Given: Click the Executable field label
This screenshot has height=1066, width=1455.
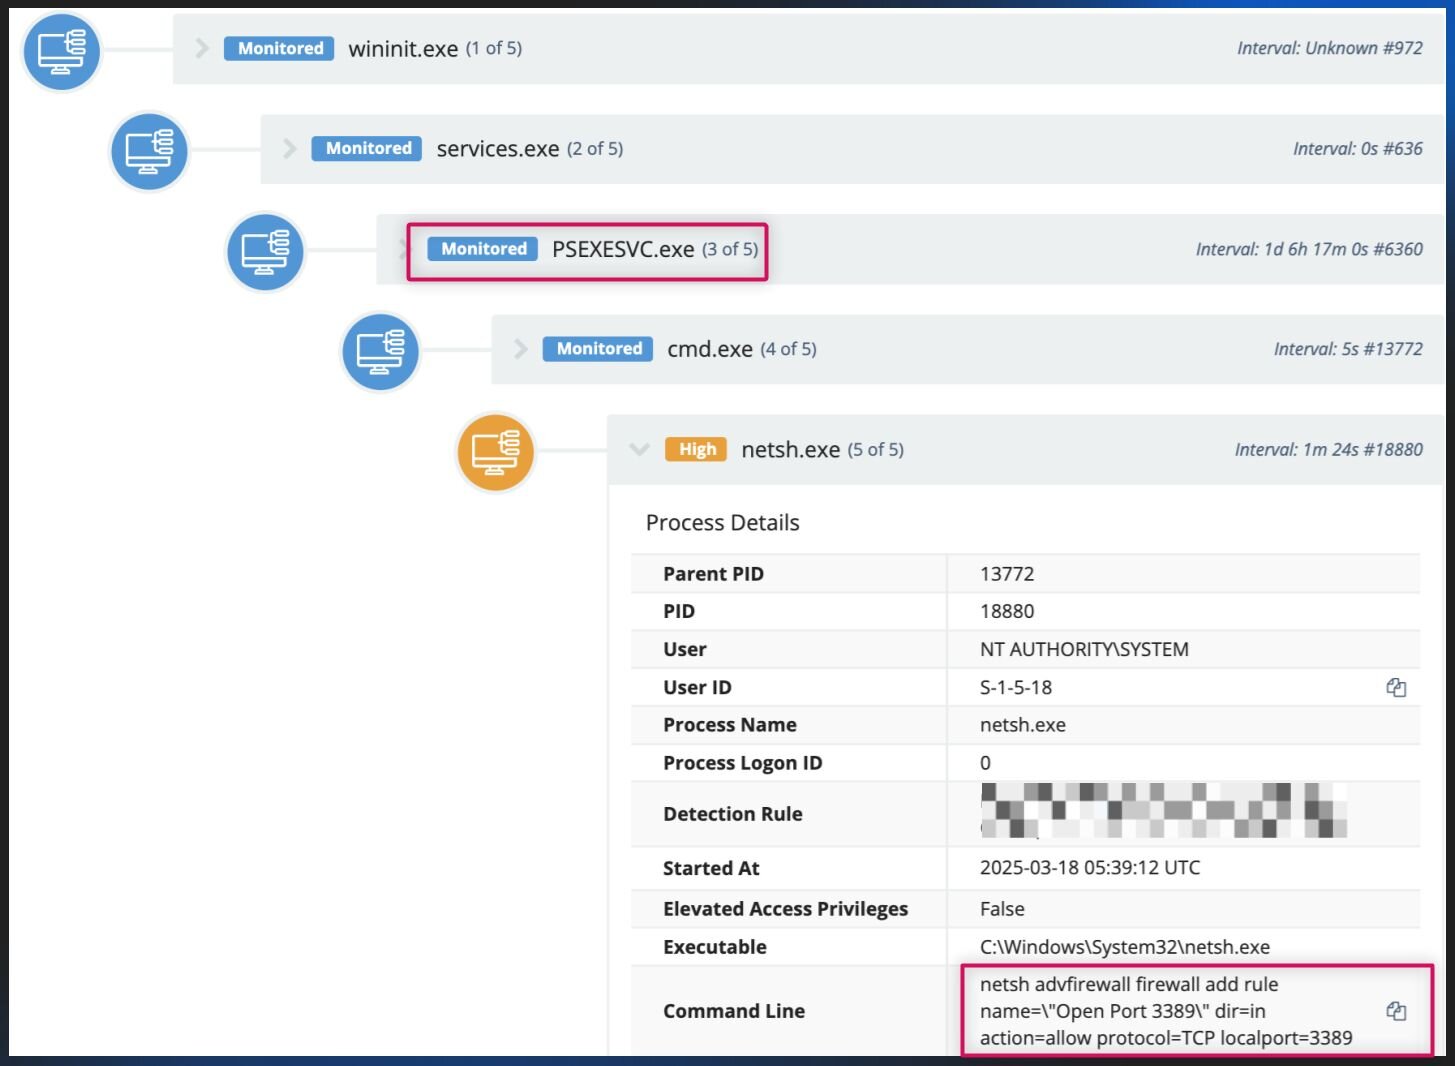Looking at the screenshot, I should coord(715,947).
